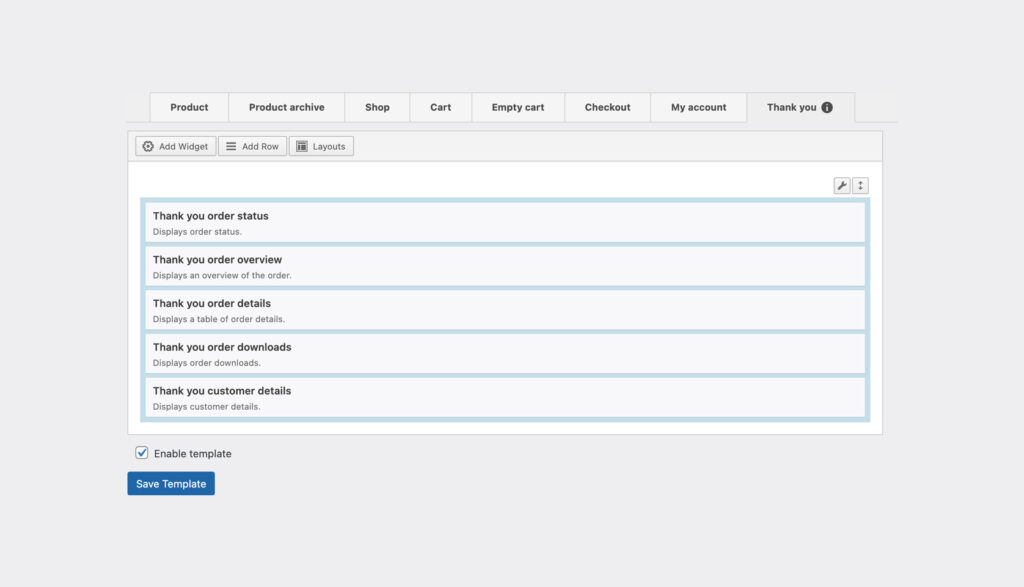The image size is (1024, 587).
Task: Click the Add Widget button
Action: (x=176, y=147)
